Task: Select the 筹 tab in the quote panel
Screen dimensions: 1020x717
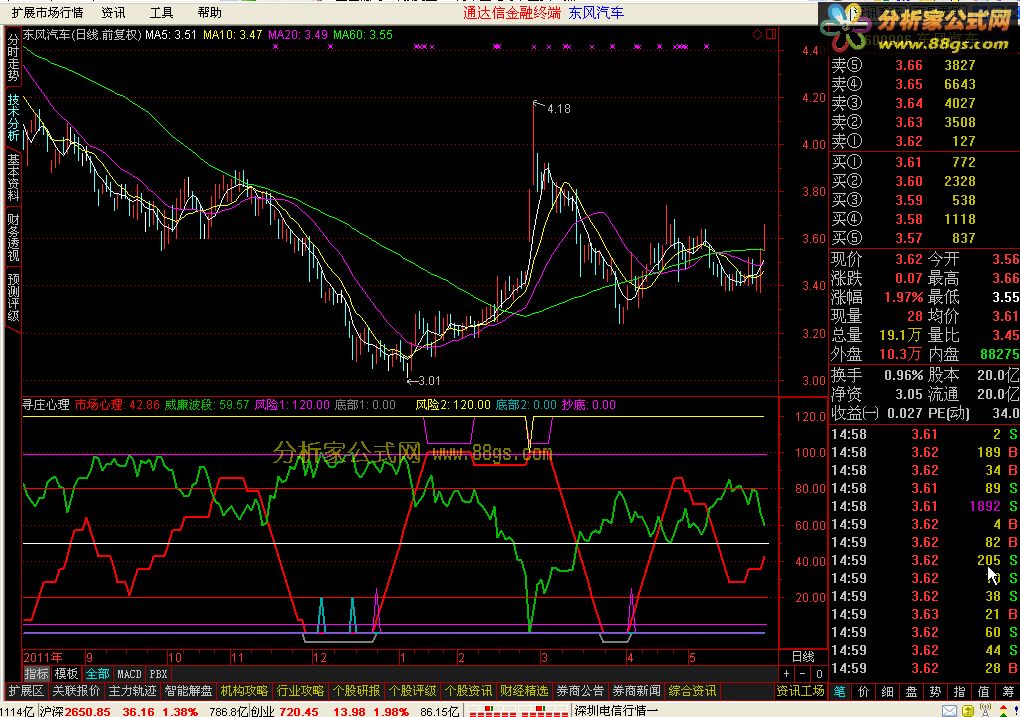Action: [x=1008, y=691]
